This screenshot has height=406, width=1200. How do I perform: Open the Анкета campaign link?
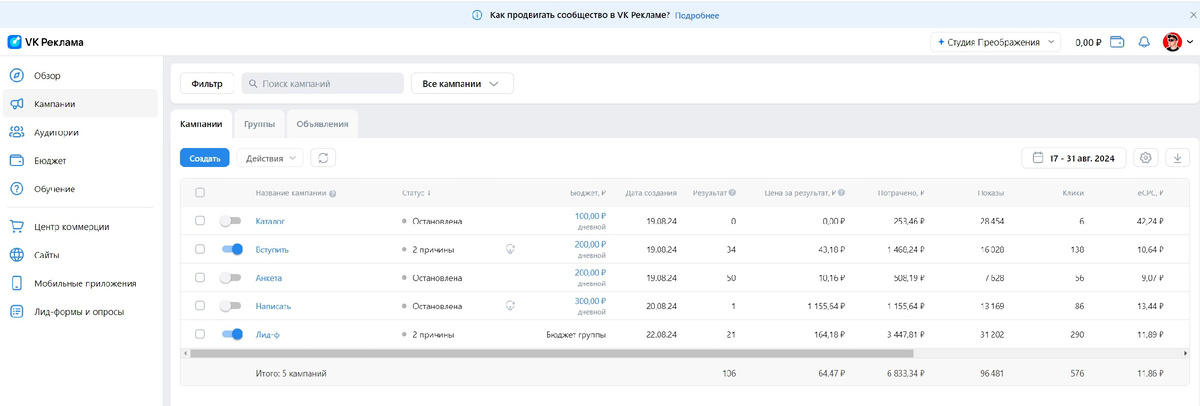click(x=269, y=277)
